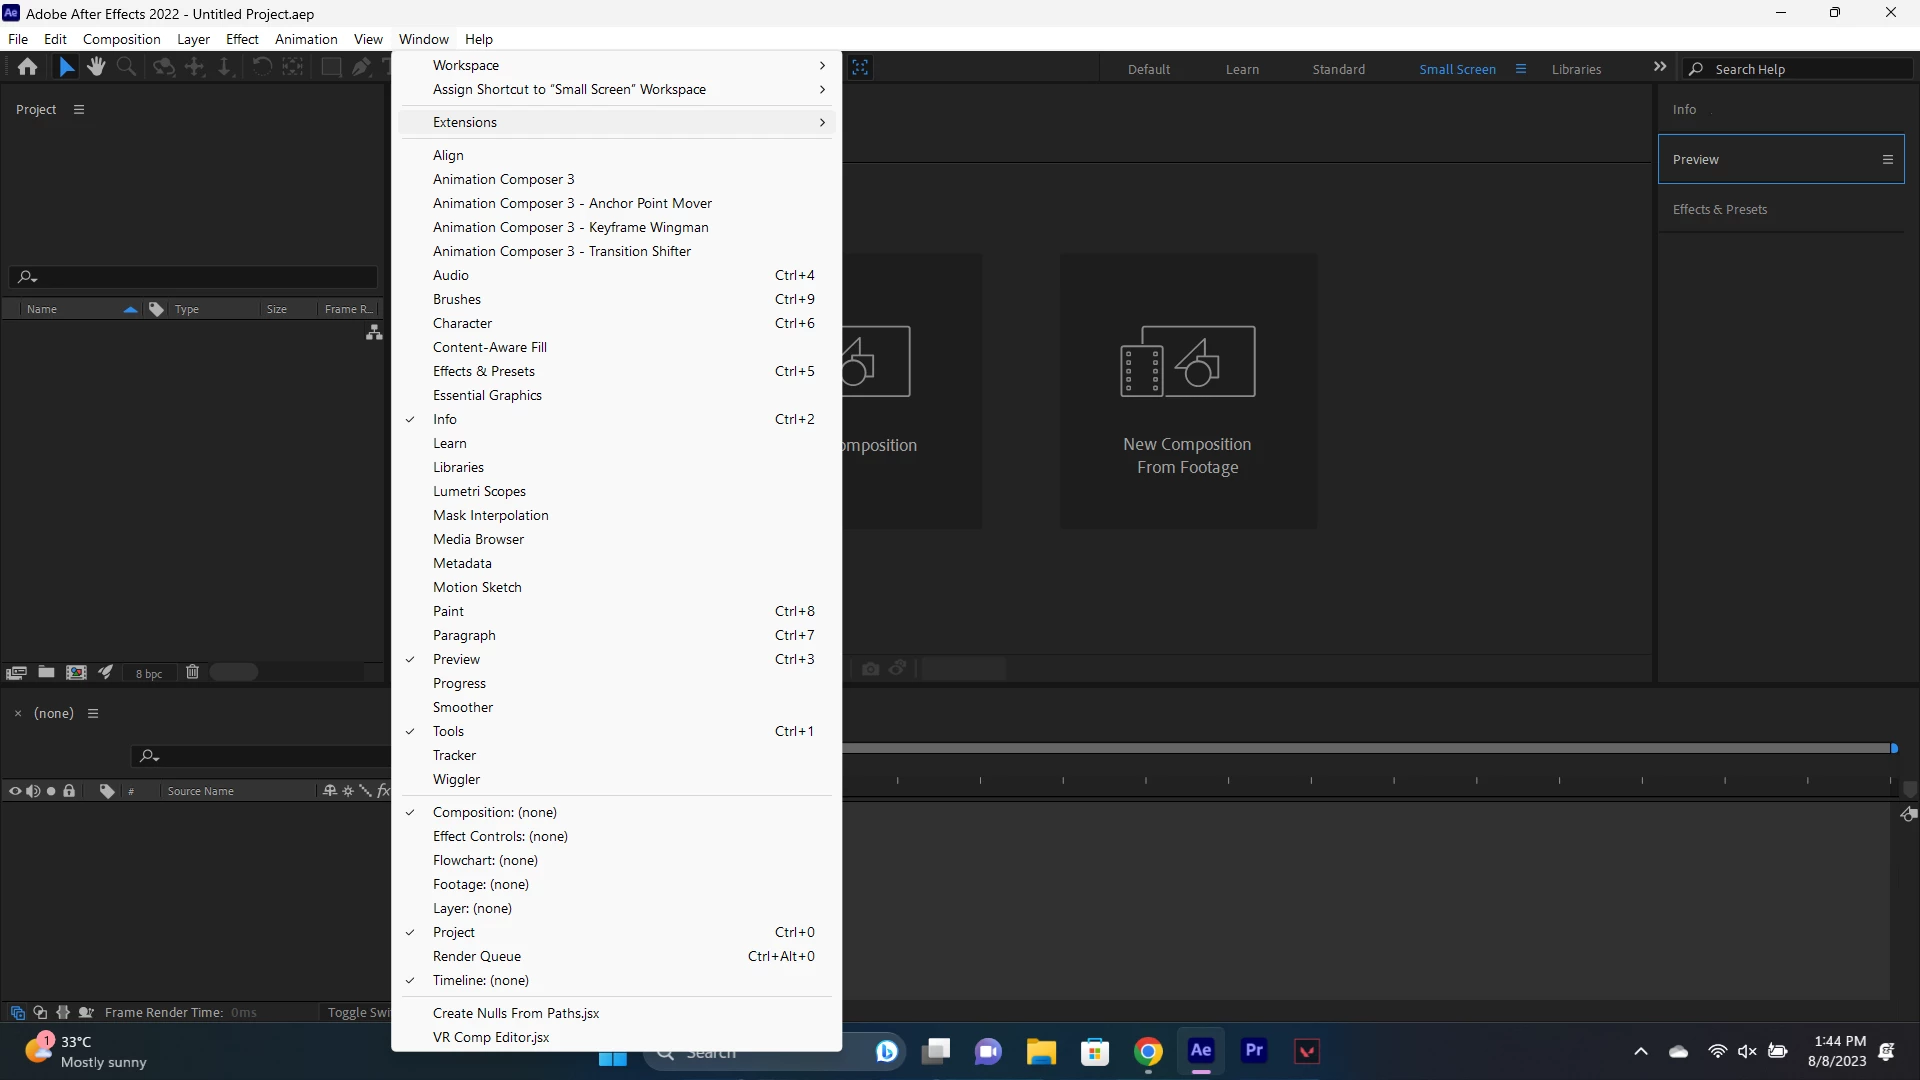
Task: Toggle the checked Info panel menu entry
Action: [445, 419]
